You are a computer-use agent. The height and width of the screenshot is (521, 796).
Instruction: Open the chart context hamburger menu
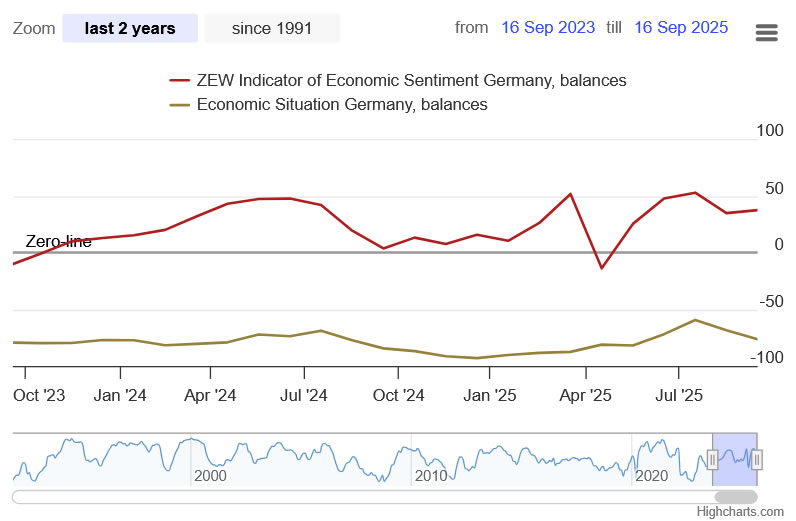coord(766,32)
